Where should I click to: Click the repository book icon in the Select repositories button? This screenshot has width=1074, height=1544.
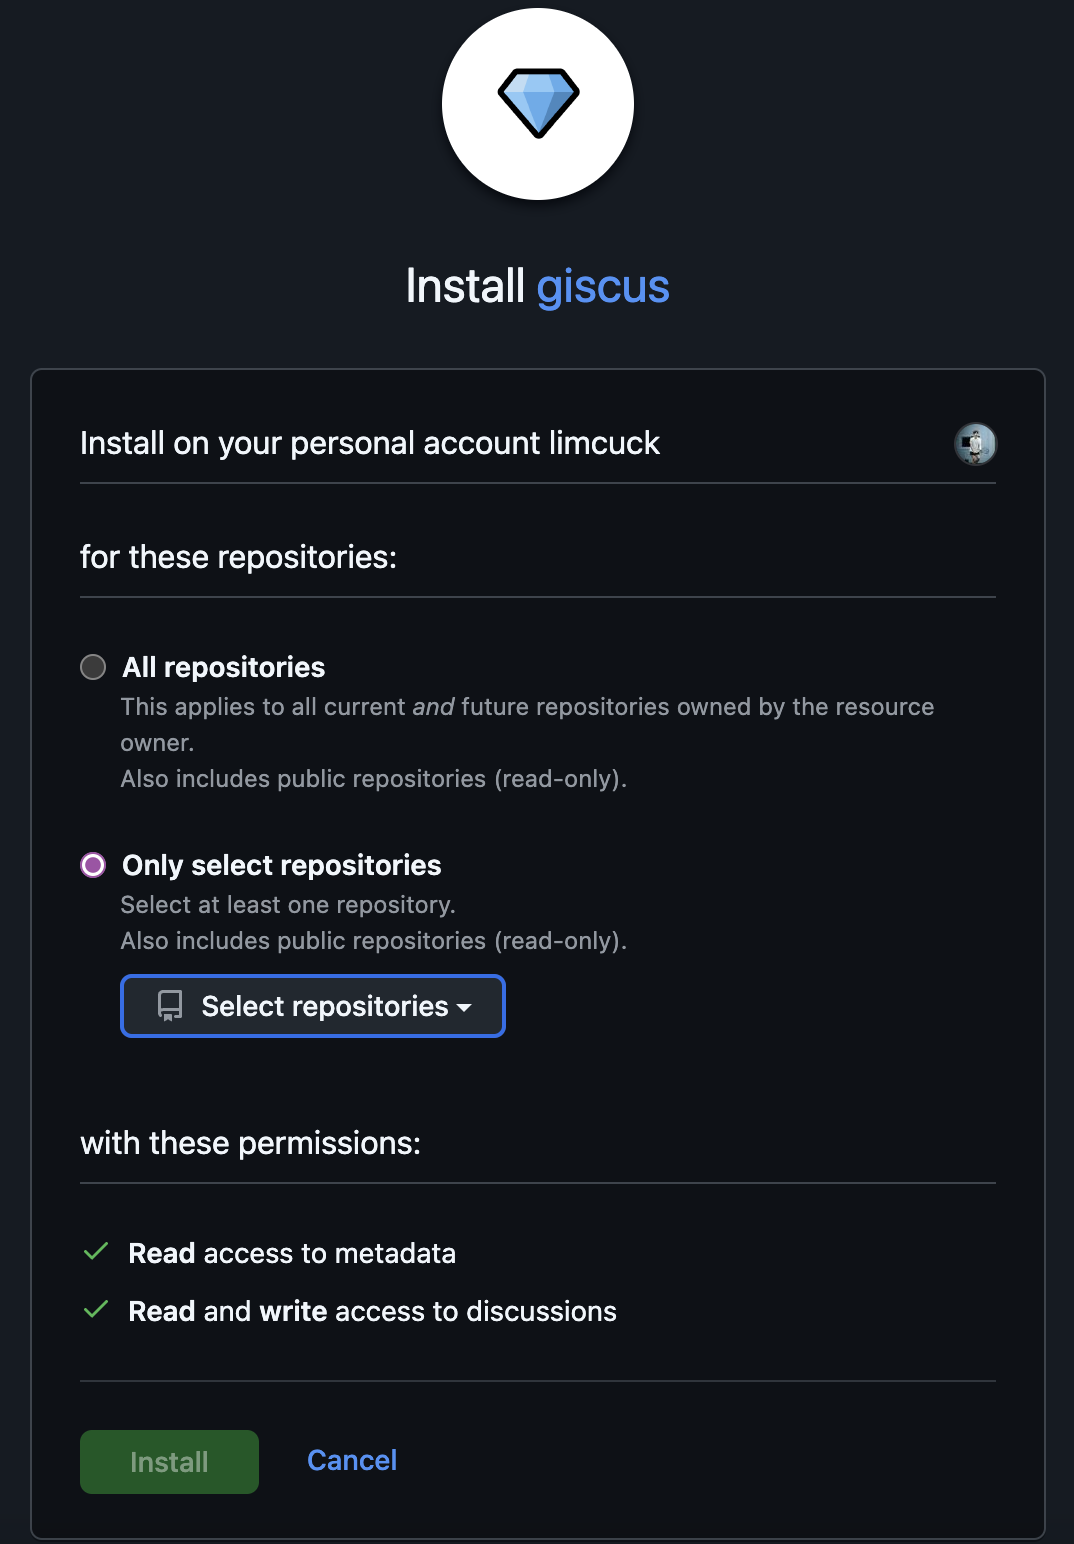(170, 1006)
